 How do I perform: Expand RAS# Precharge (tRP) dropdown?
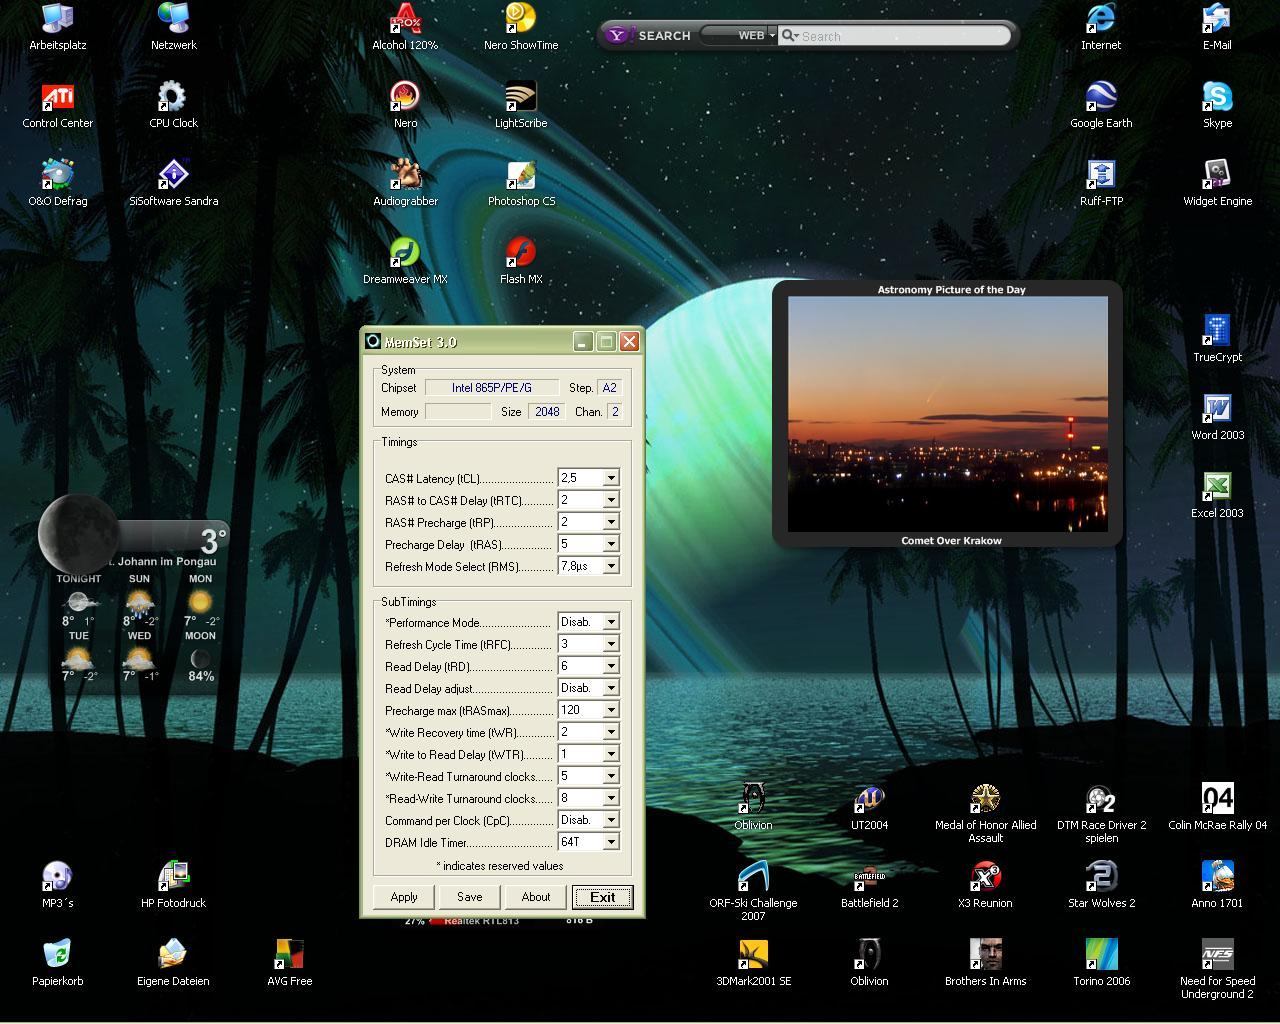pyautogui.click(x=611, y=522)
